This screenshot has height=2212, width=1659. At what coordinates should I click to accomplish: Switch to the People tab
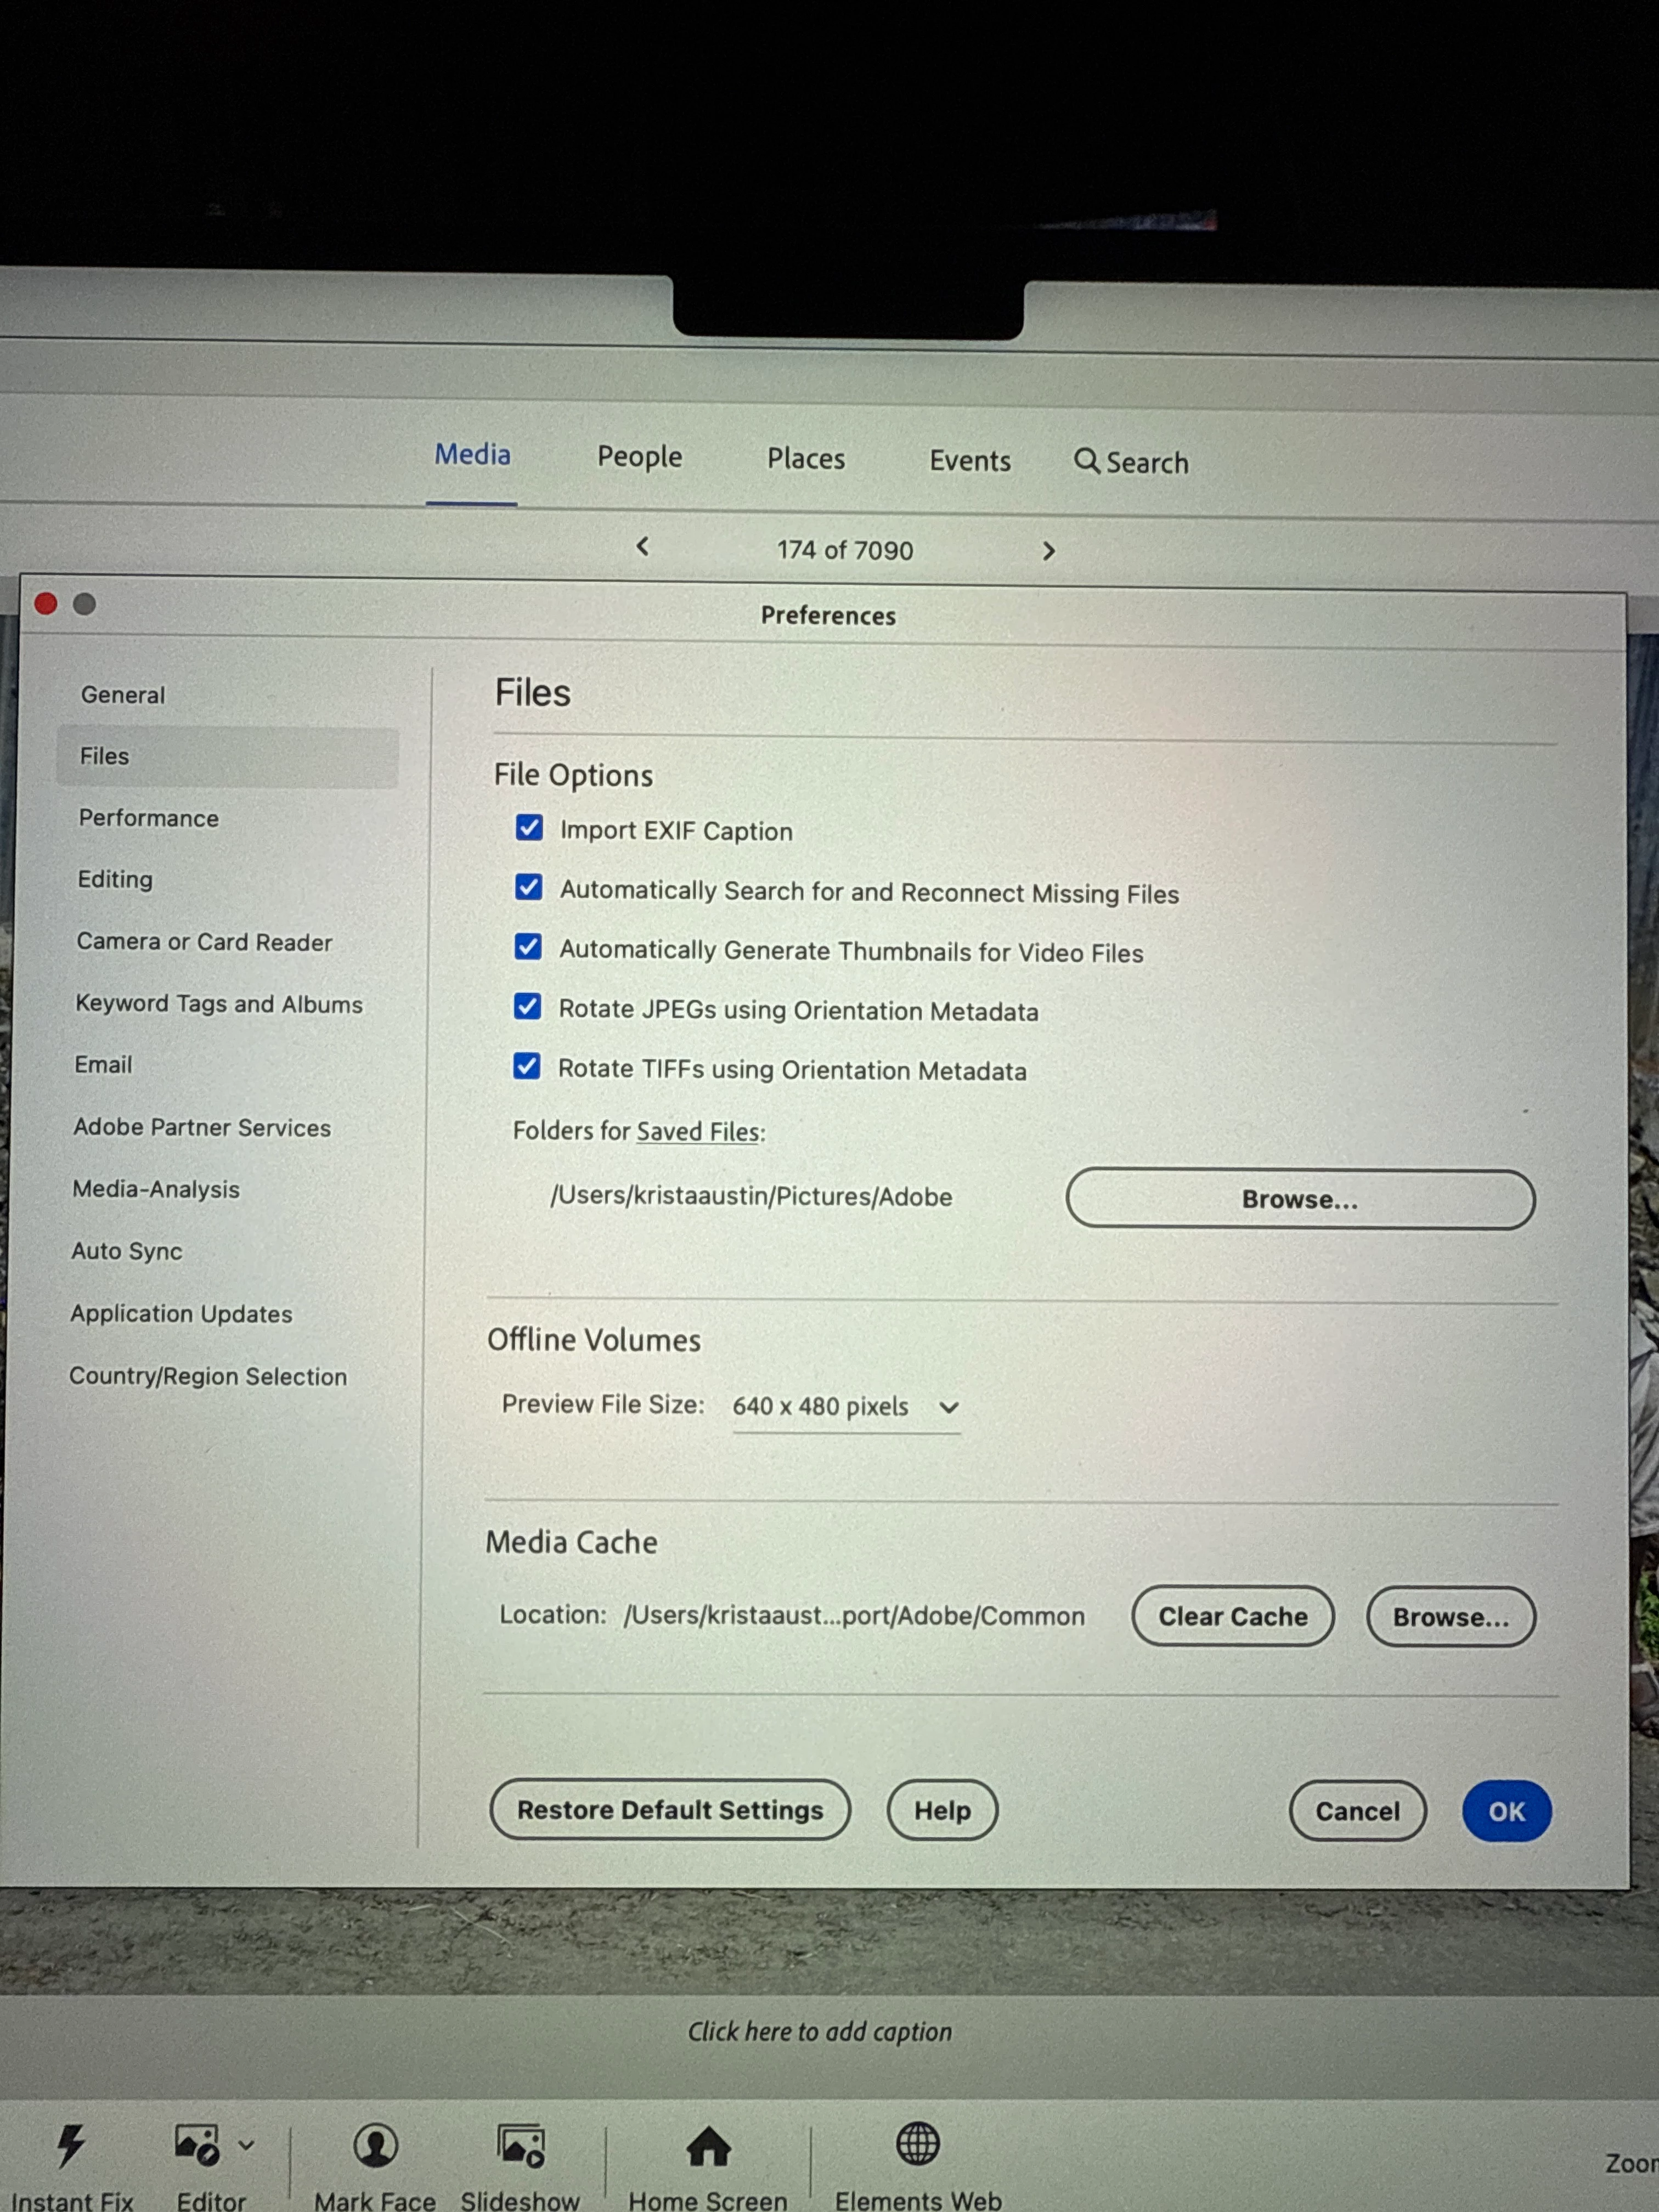point(639,457)
